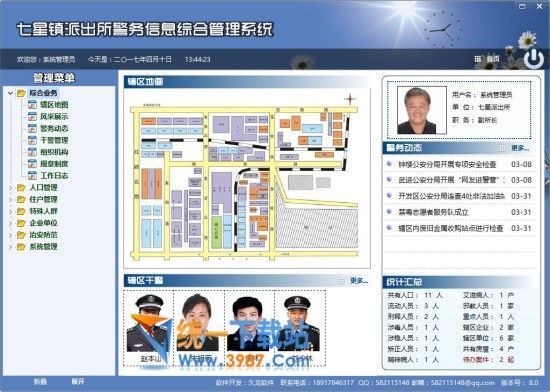Open 辖区地图 calendar icon in menu
This screenshot has width=550, height=392.
click(32, 104)
